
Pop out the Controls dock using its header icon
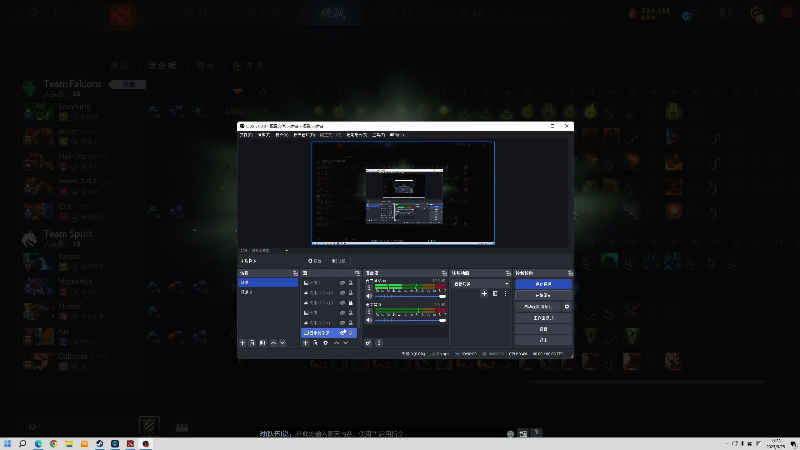click(x=570, y=273)
